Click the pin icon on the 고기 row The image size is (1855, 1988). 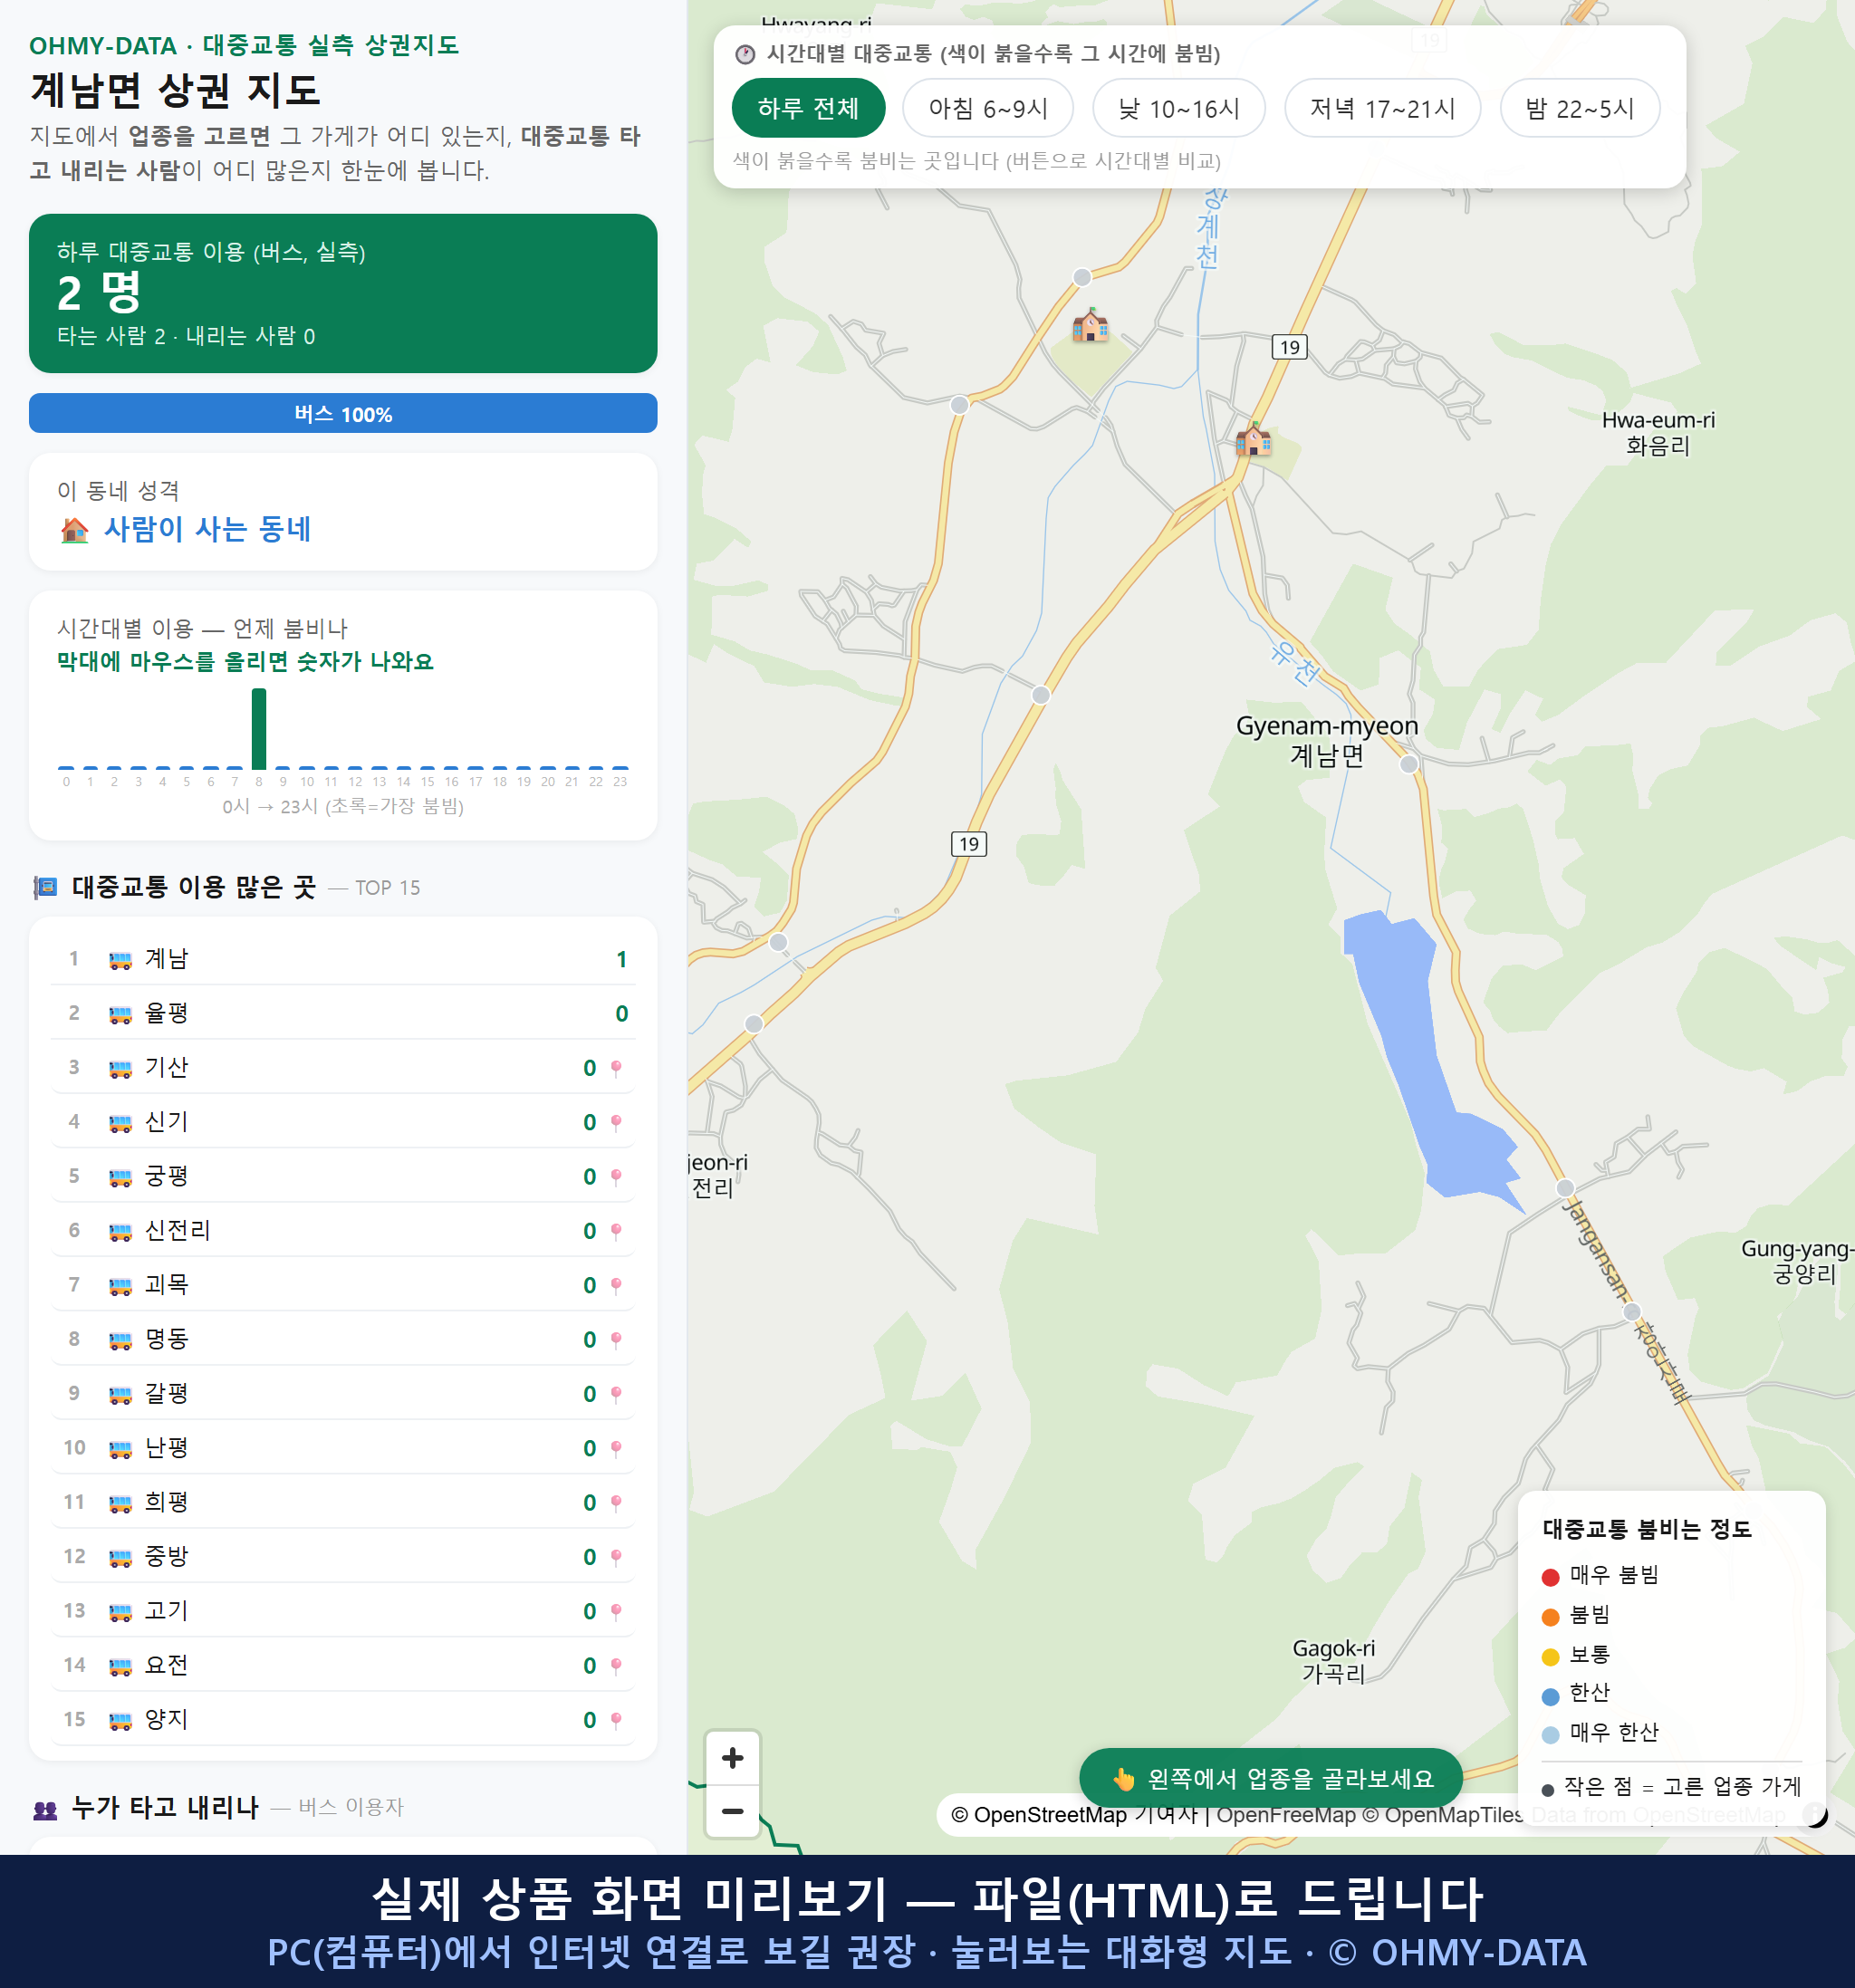tap(616, 1611)
